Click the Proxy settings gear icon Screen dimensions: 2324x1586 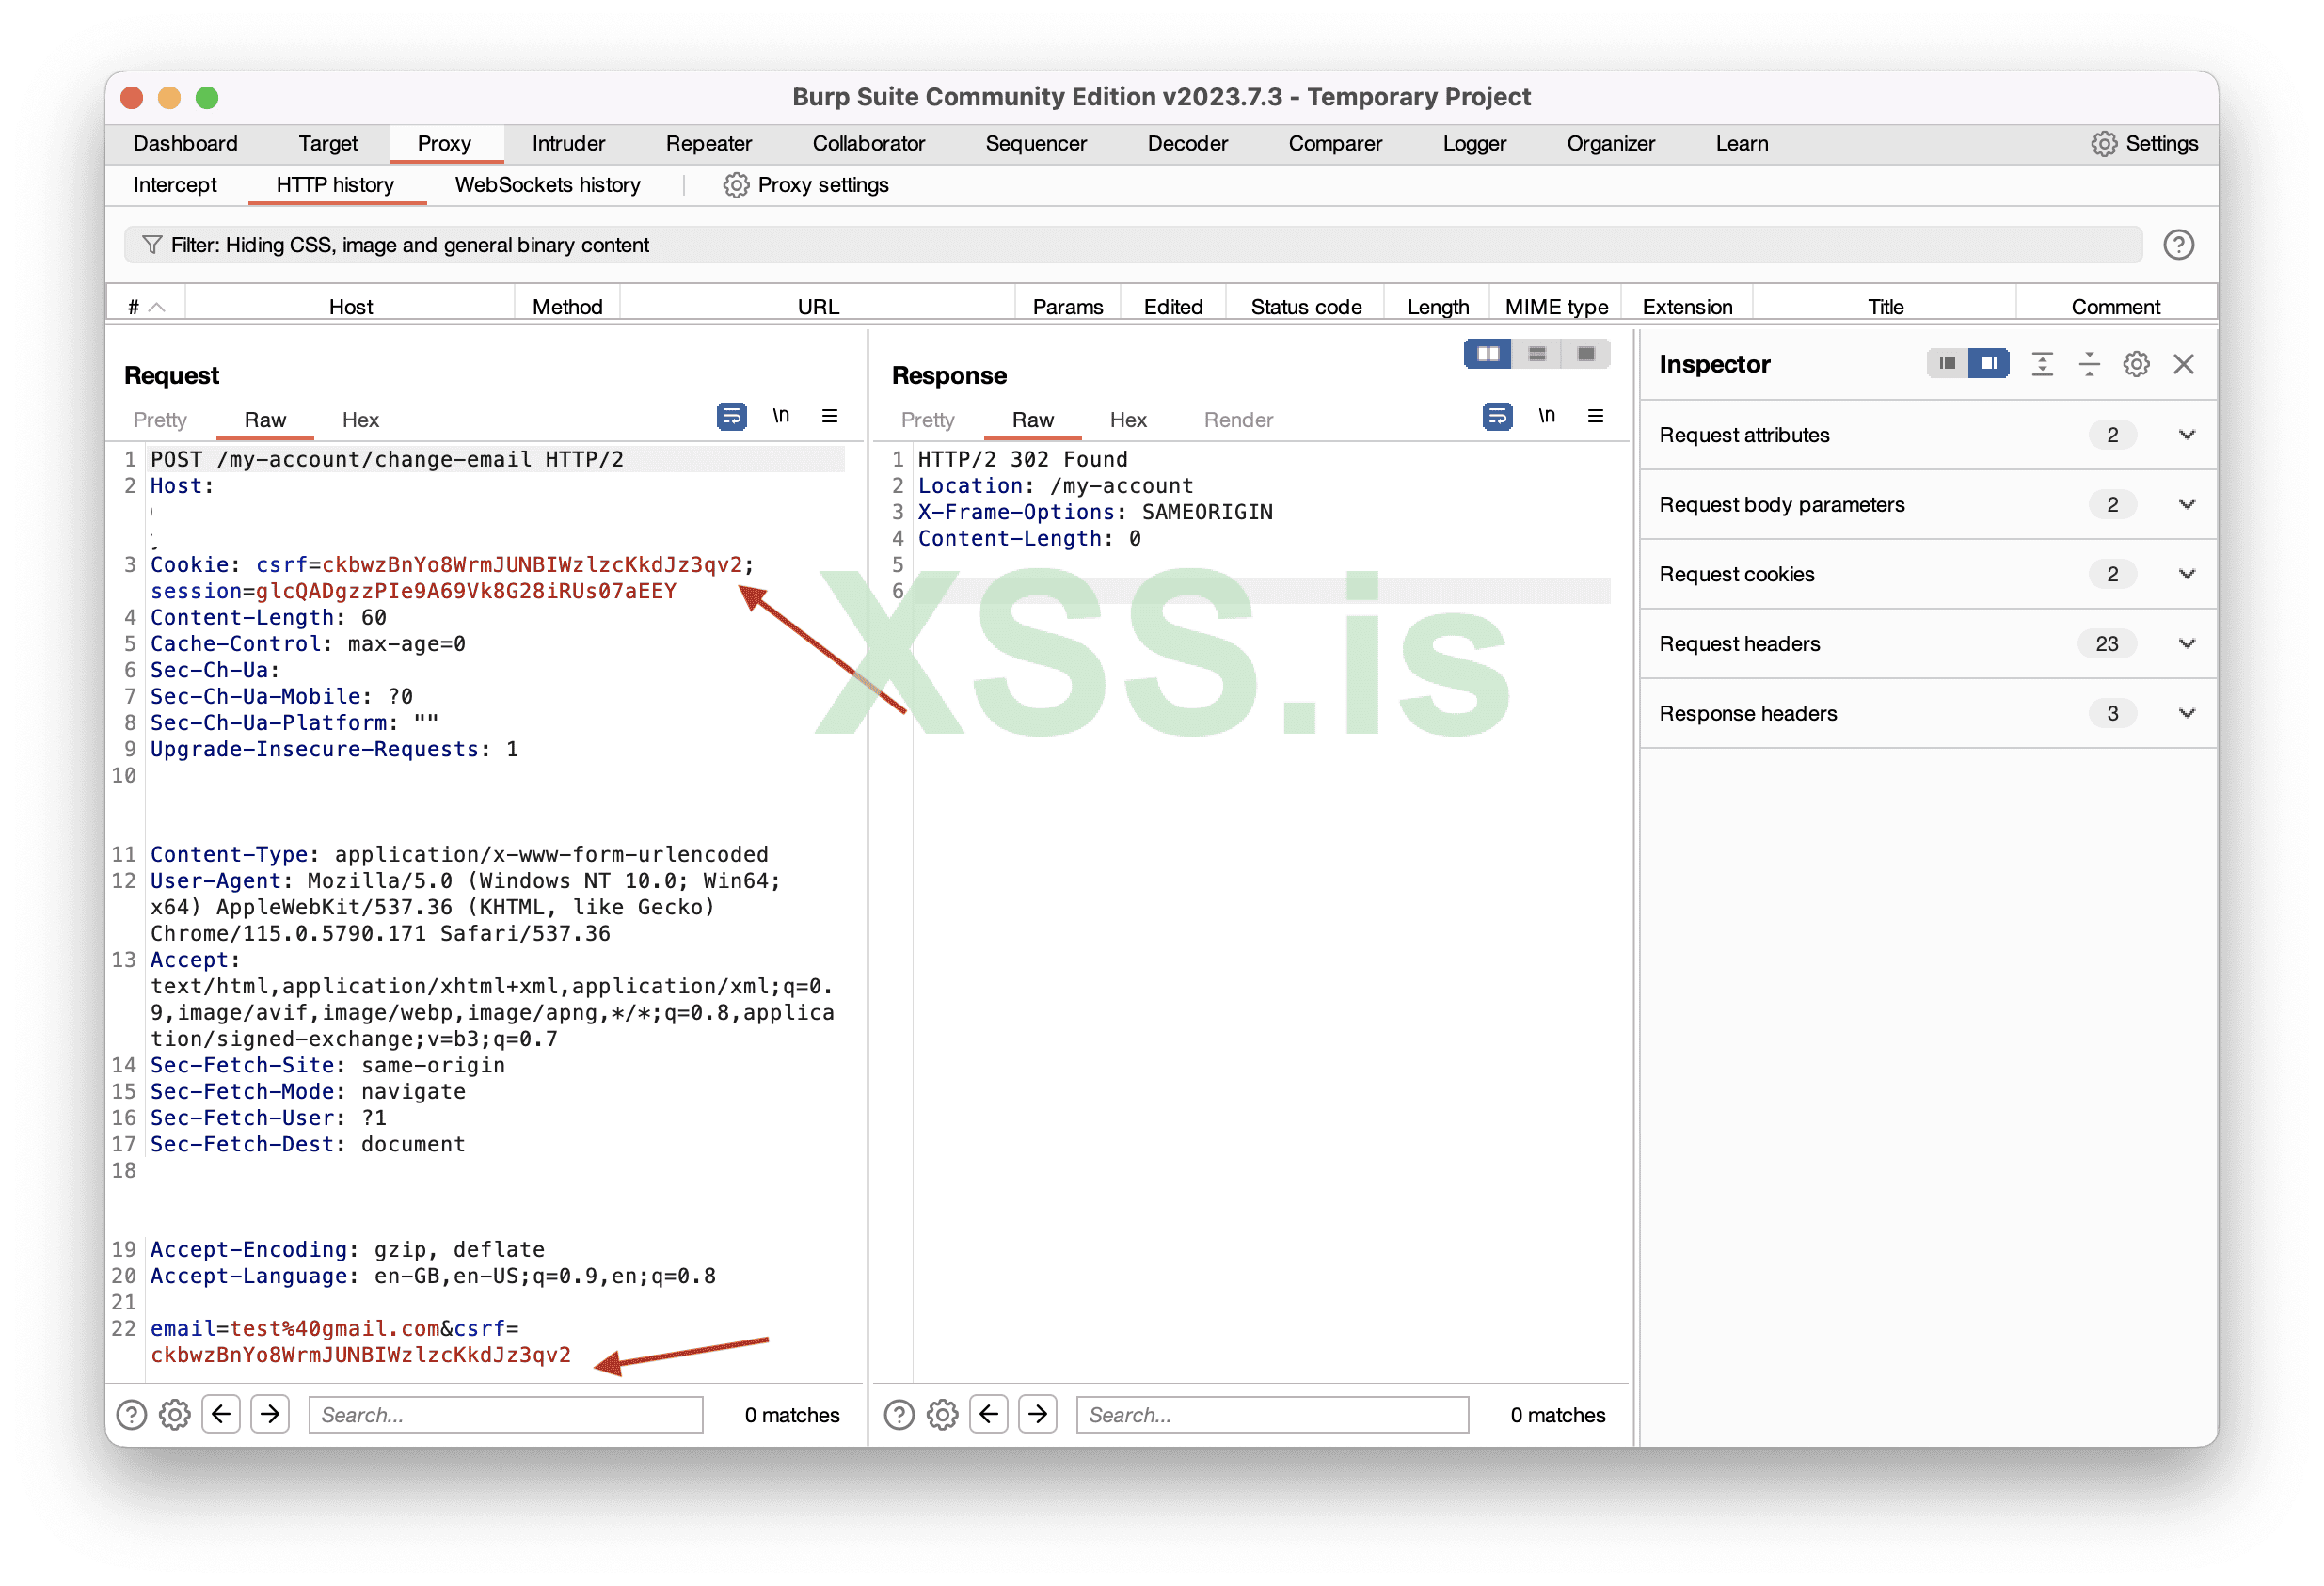click(x=736, y=185)
